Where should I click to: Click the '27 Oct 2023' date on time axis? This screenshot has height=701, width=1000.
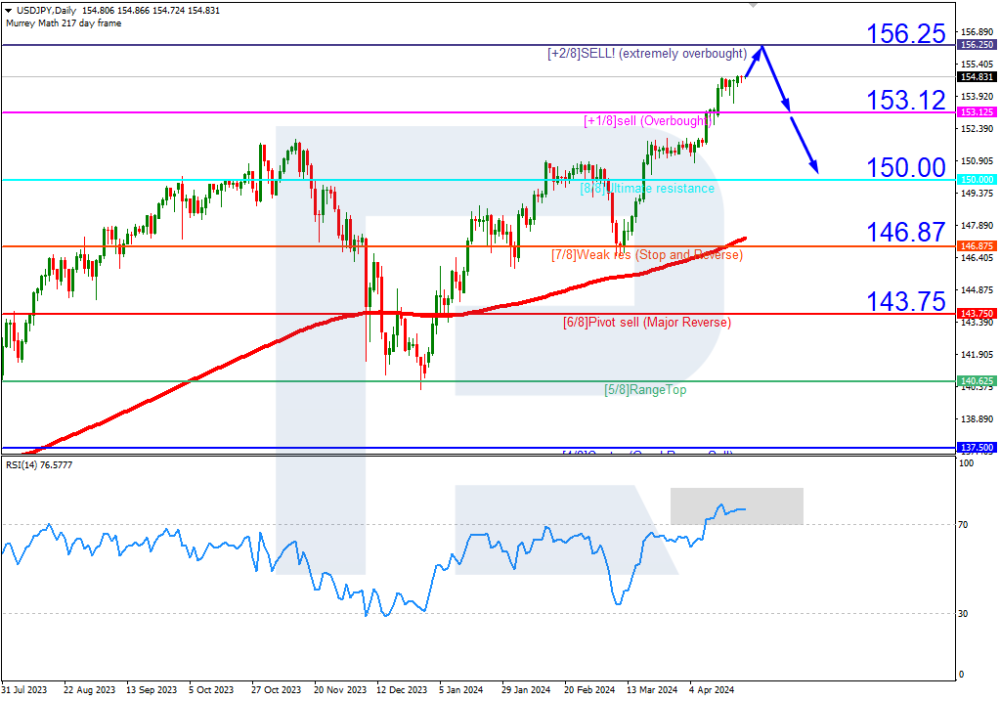point(276,690)
